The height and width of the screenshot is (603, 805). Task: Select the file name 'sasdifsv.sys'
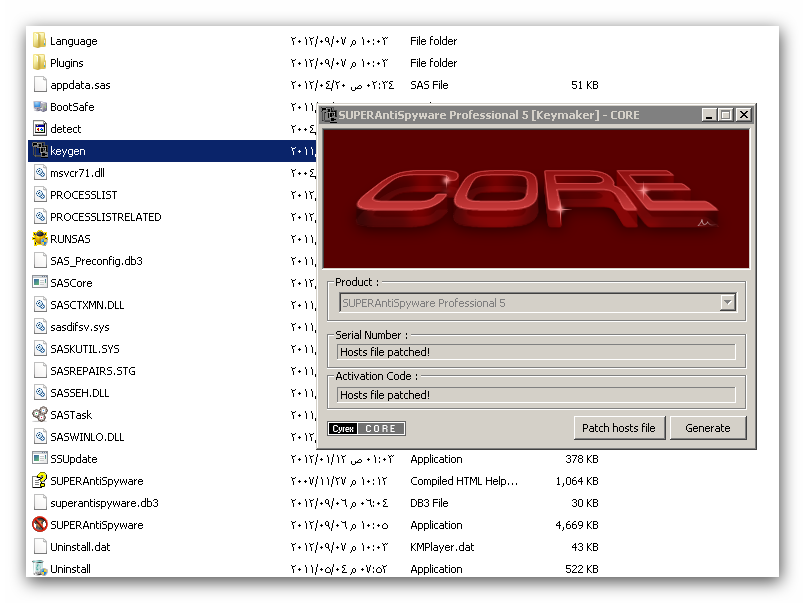(x=80, y=327)
